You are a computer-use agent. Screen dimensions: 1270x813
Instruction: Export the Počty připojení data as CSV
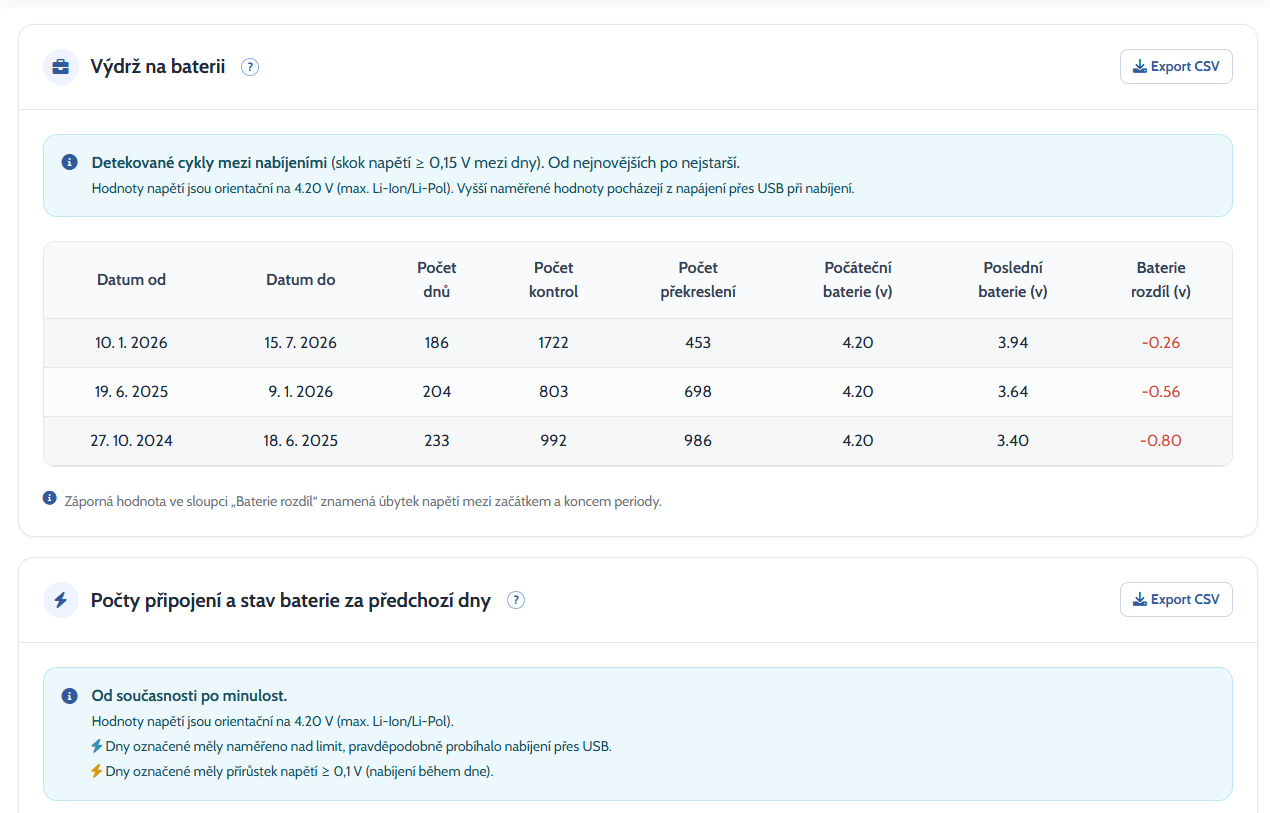(1176, 599)
